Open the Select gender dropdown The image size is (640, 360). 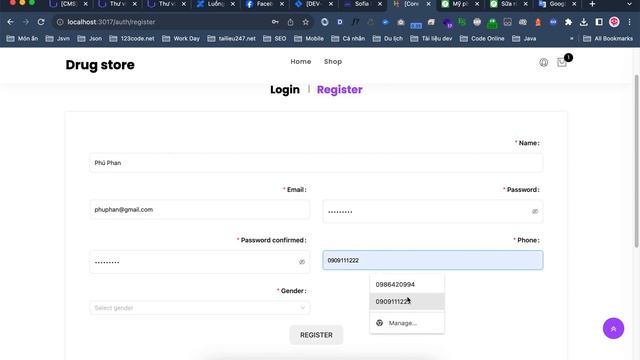click(x=200, y=308)
